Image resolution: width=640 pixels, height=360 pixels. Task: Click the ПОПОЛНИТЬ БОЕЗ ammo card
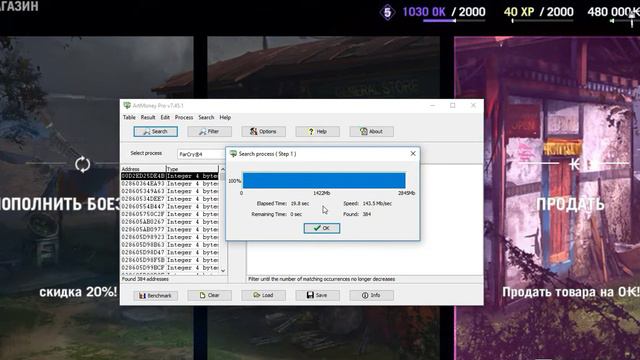pos(96,198)
